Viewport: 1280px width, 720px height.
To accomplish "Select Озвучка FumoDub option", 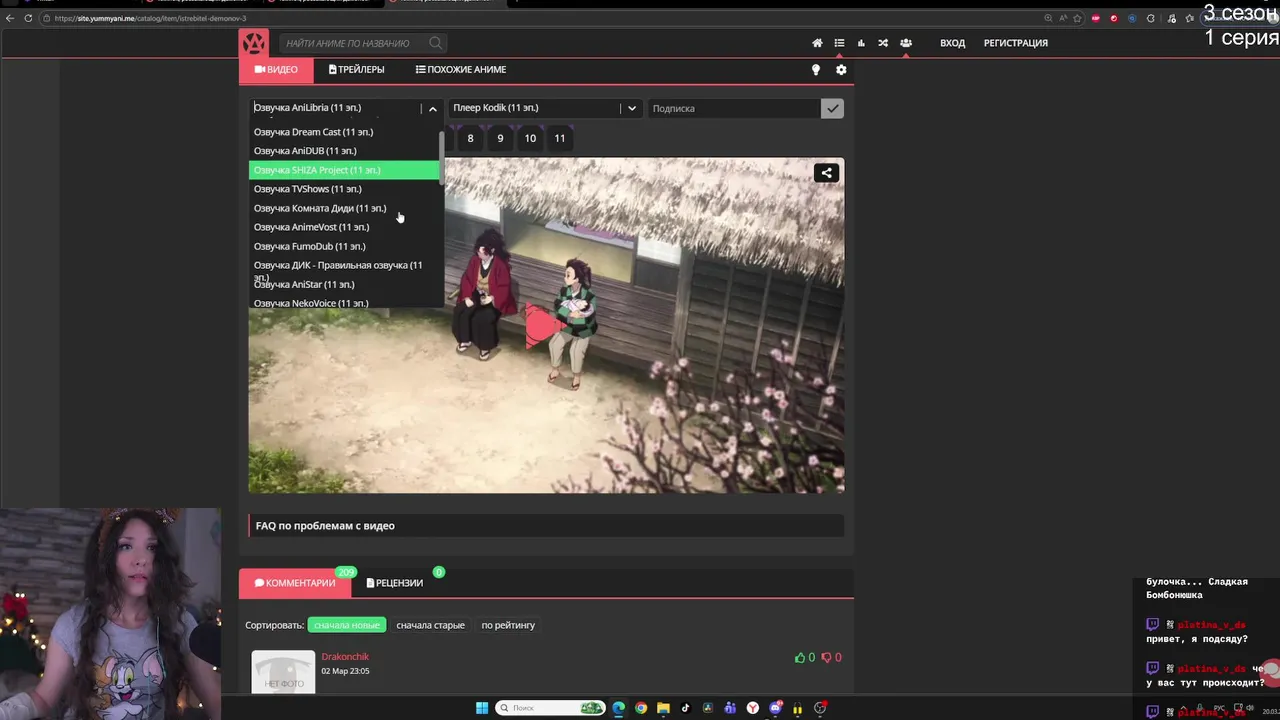I will click(x=343, y=246).
